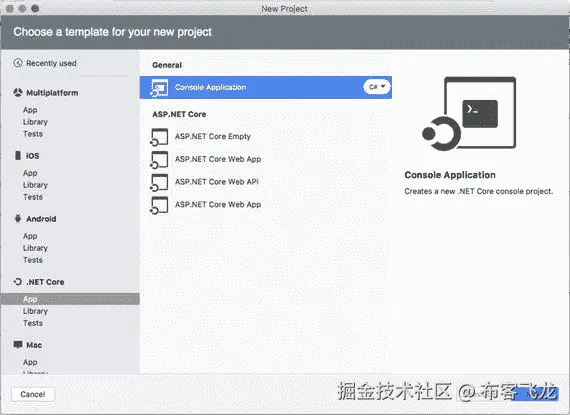This screenshot has height=415, width=570.
Task: Click the Recently used clock icon
Action: [18, 63]
